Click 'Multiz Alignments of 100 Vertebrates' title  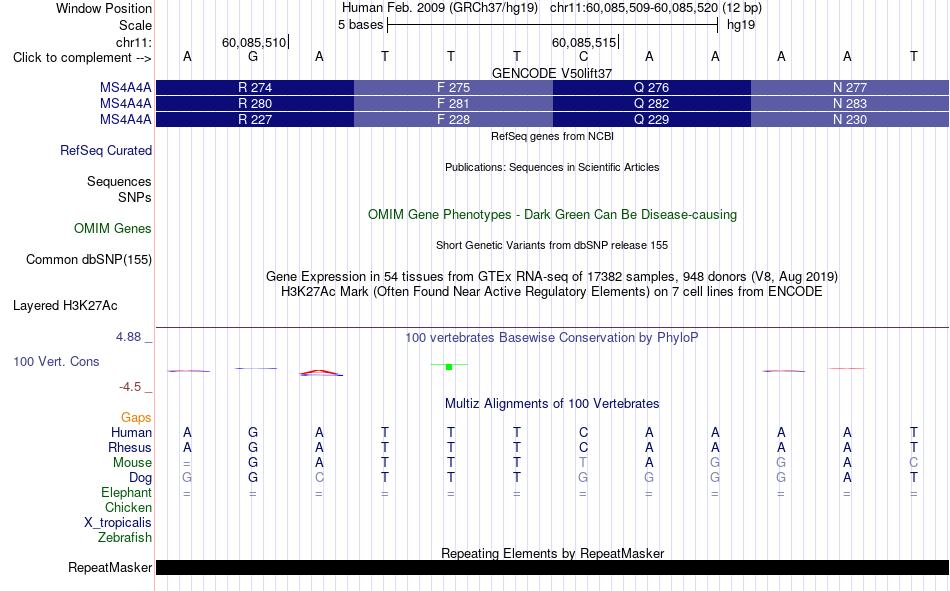(x=552, y=404)
